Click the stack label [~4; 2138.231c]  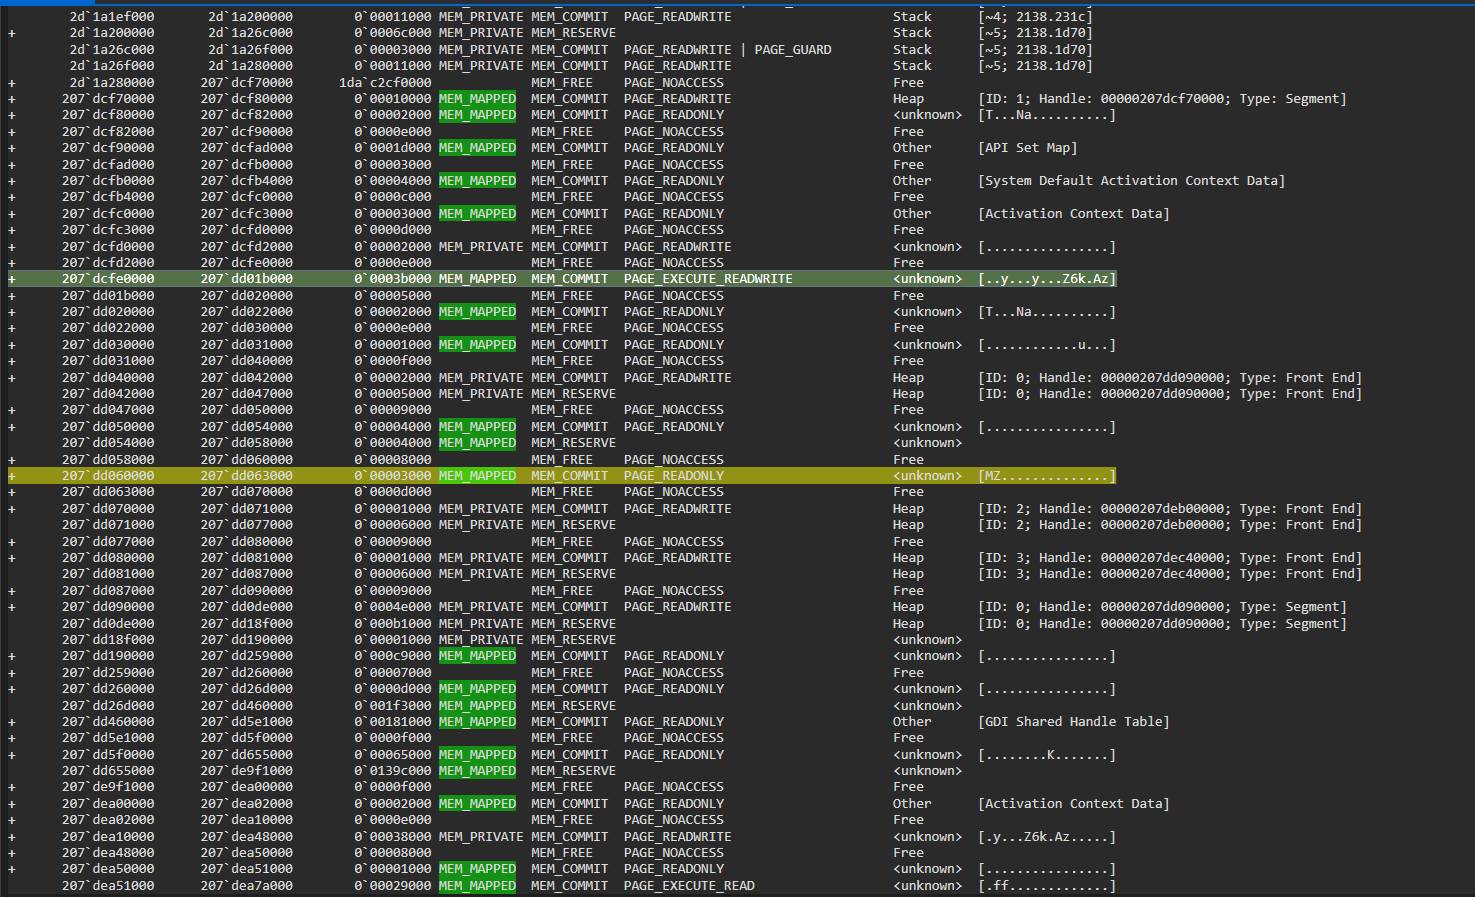pos(1036,17)
